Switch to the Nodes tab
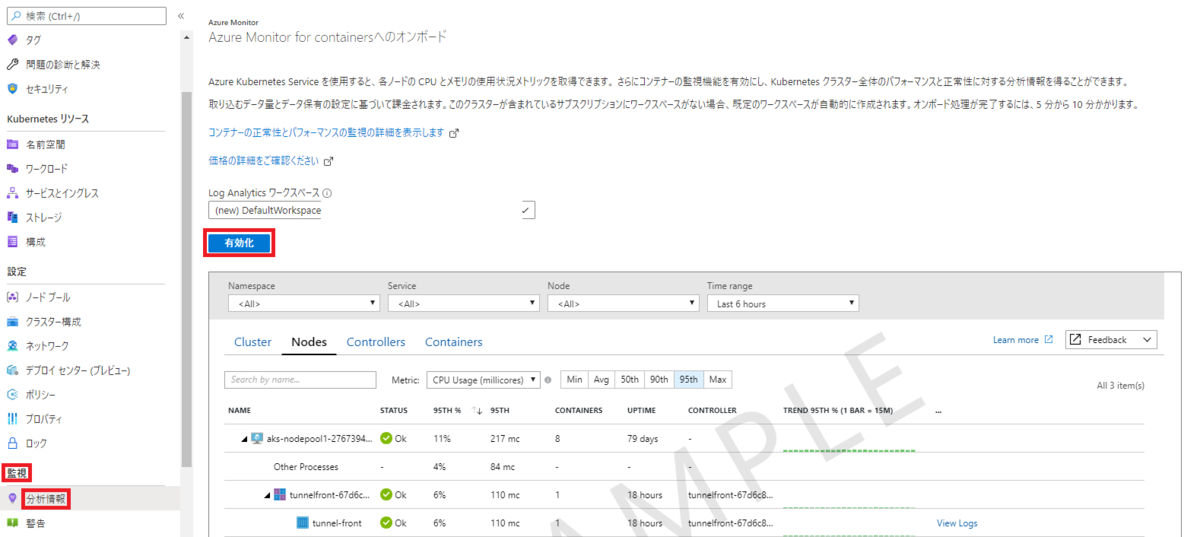Screen dimensions: 1200x537 309,342
